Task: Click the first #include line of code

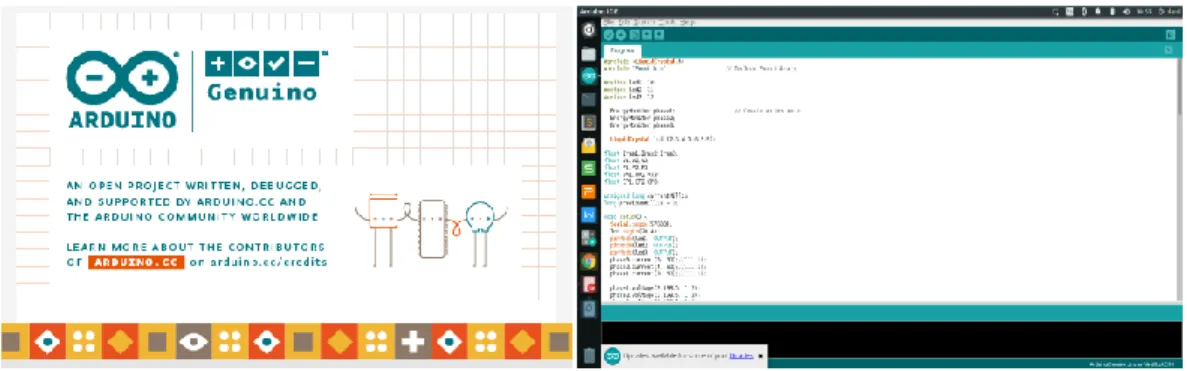Action: 644,61
